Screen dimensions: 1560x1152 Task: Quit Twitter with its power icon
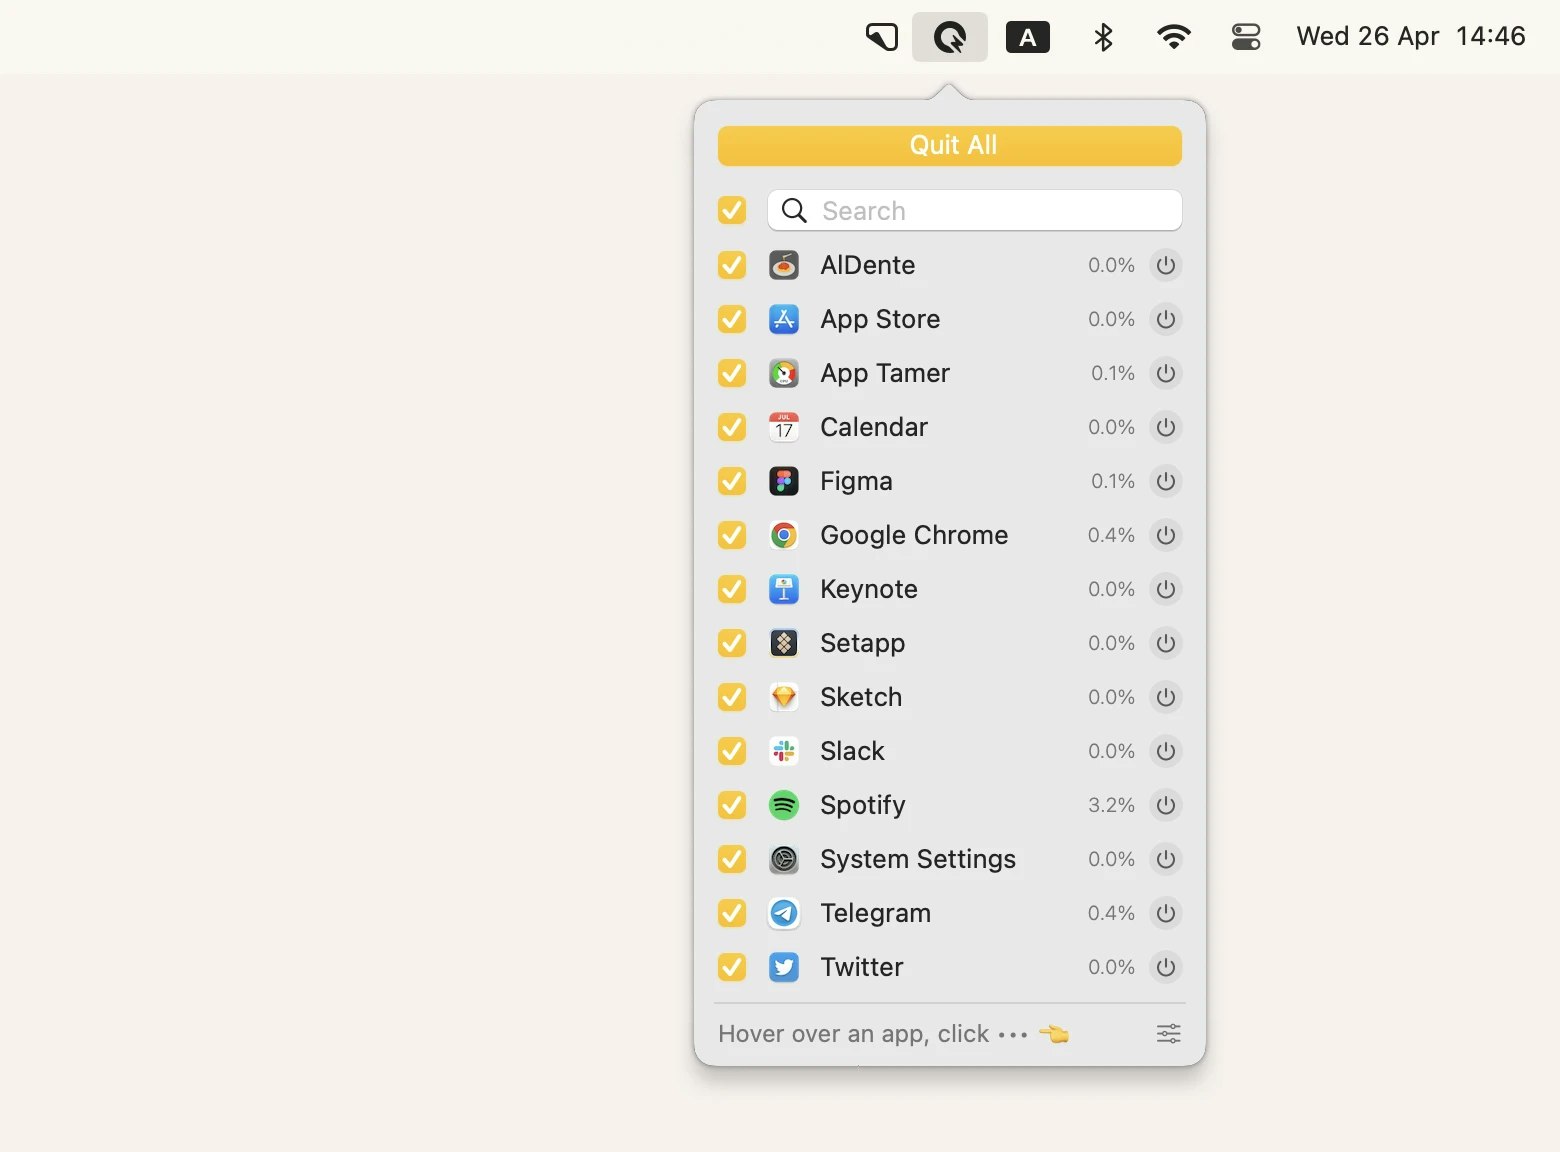1165,967
